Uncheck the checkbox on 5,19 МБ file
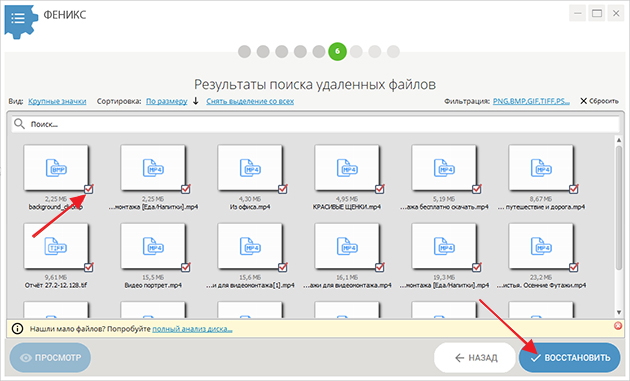This screenshot has height=381, width=630. click(477, 189)
